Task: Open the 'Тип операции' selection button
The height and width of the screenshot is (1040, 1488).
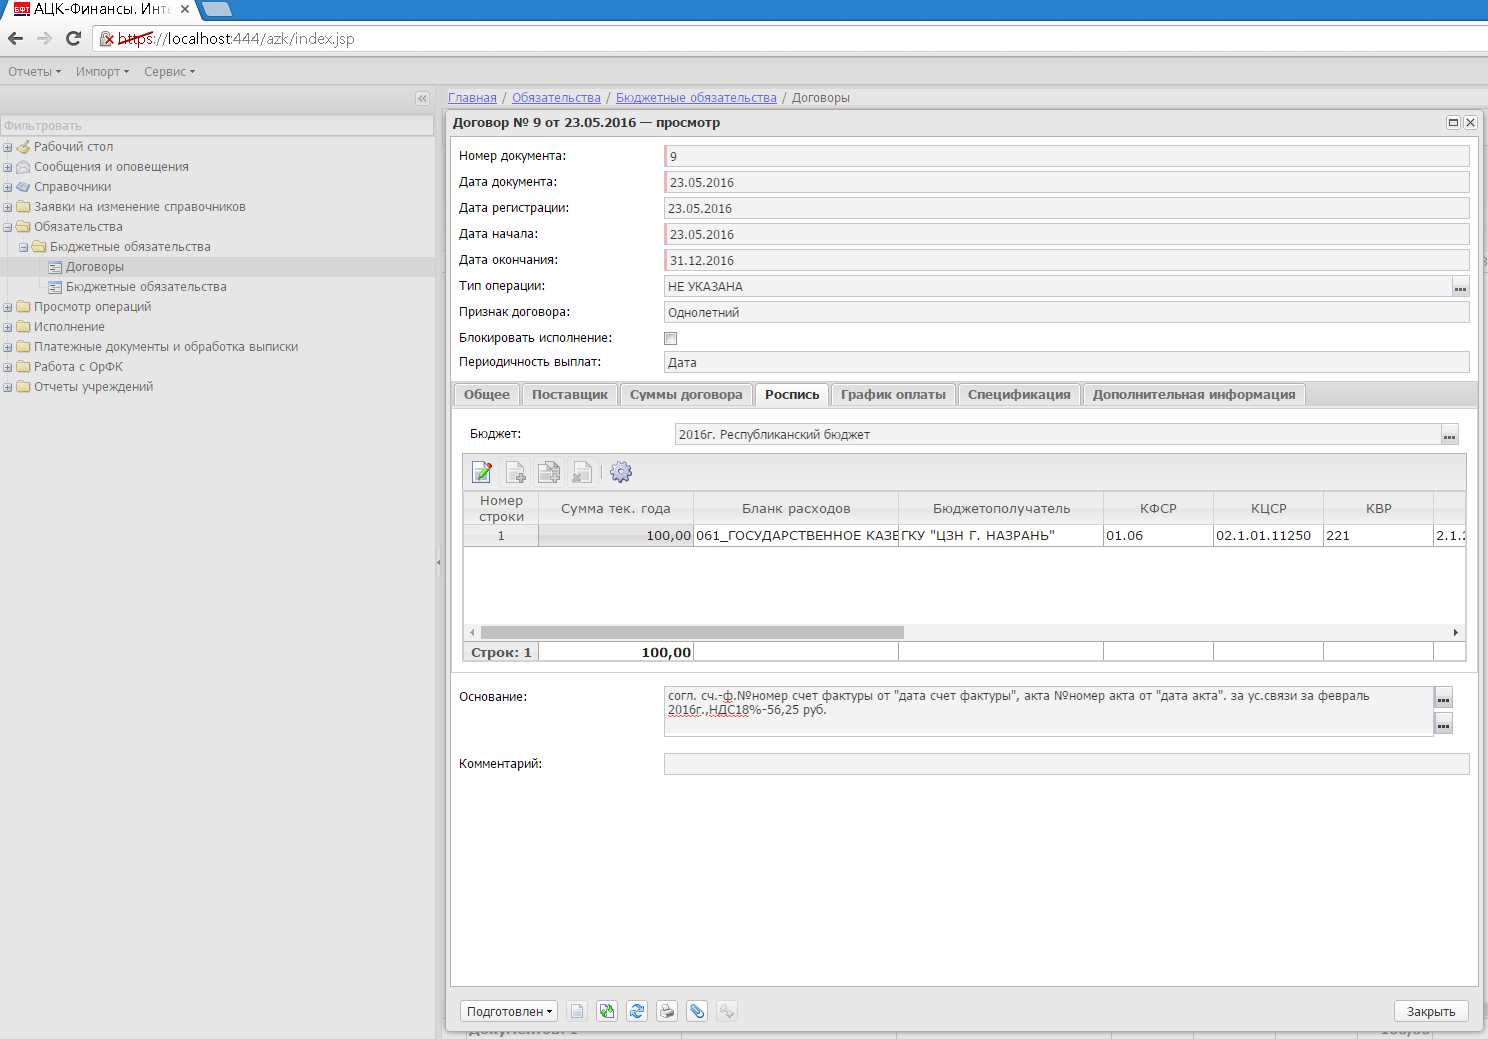Action: [1460, 287]
